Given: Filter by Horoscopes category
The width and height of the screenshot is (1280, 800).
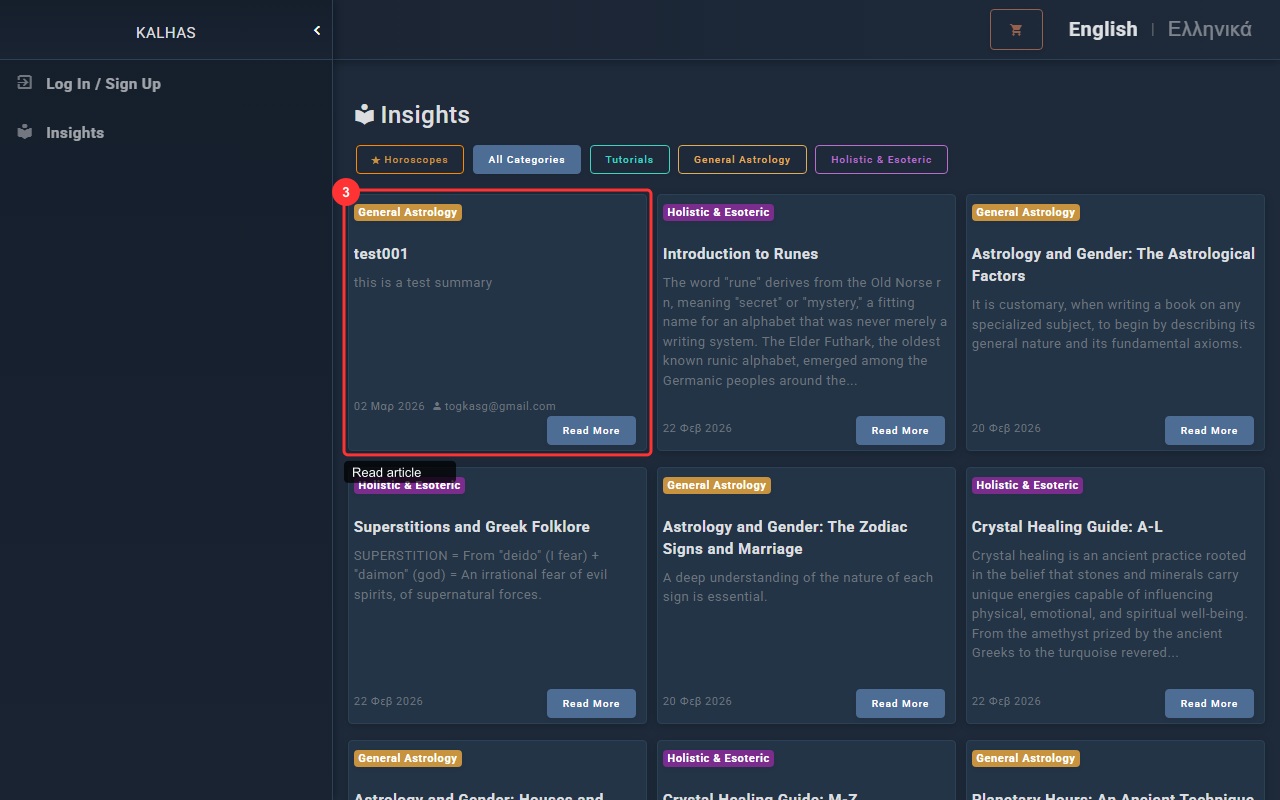Looking at the screenshot, I should coord(409,160).
